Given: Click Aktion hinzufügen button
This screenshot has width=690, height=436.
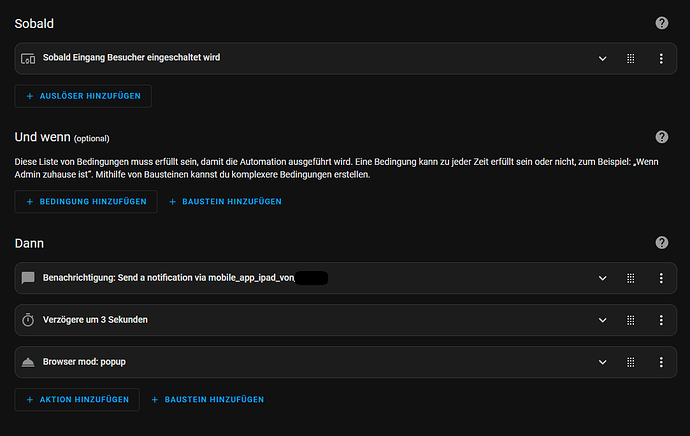Looking at the screenshot, I should tap(77, 399).
